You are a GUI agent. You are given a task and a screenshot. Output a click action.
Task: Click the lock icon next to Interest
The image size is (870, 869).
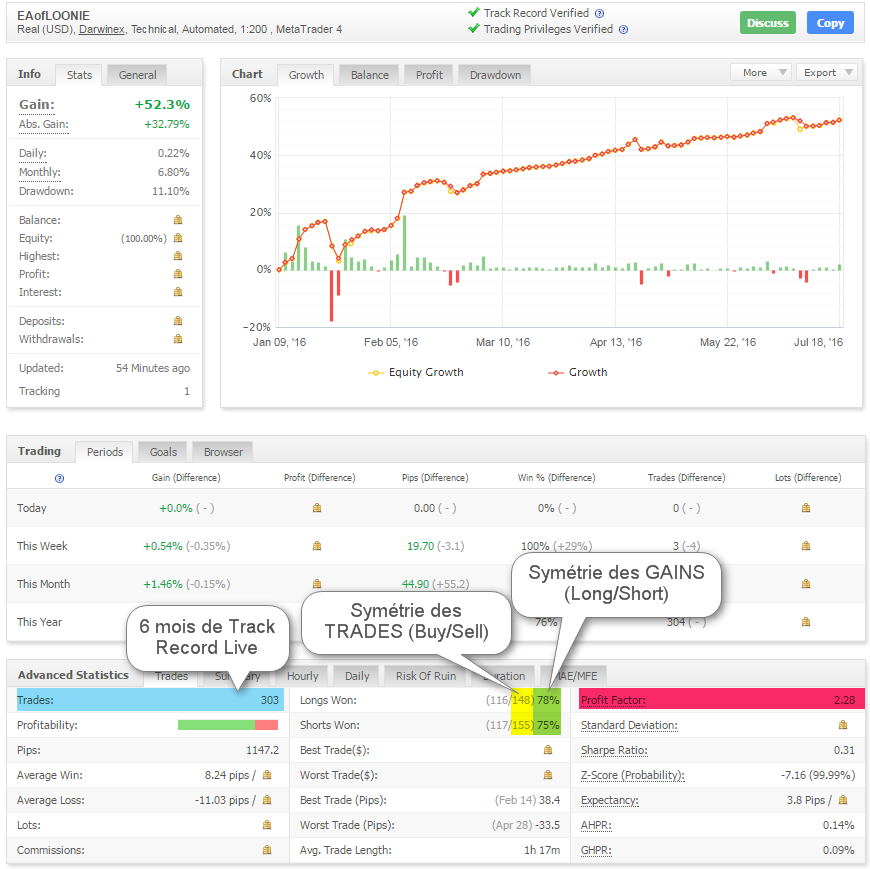(x=178, y=291)
